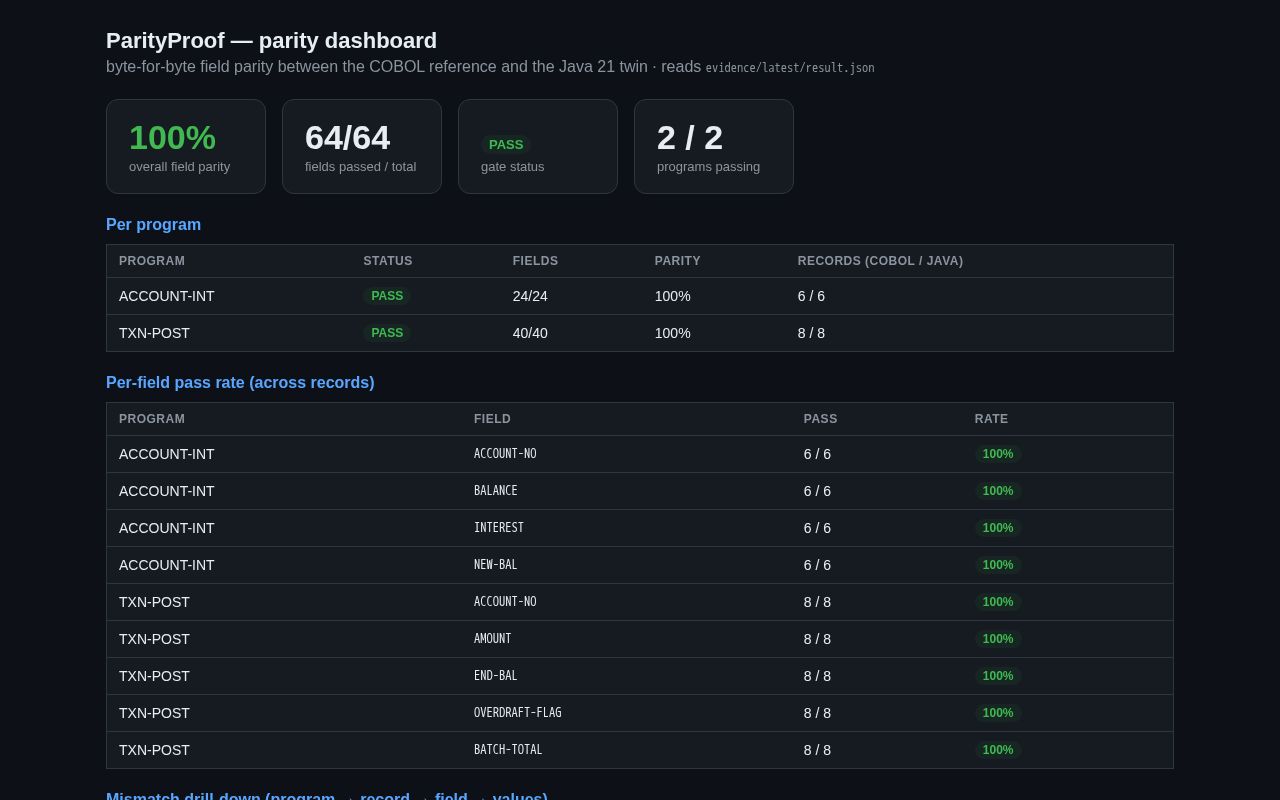Click the TXN-POST ACCOUNT-NO field name
This screenshot has width=1280, height=800.
point(505,602)
